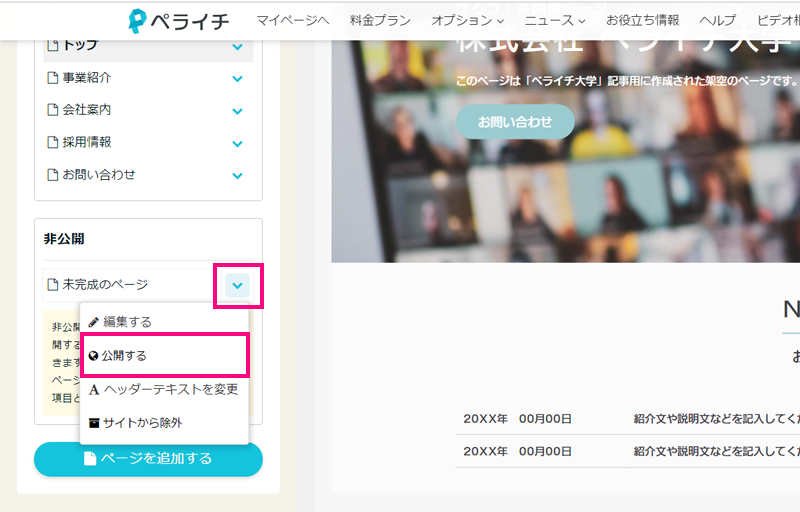Open the オプション navigation dropdown
Viewport: 800px width, 512px height.
[467, 20]
